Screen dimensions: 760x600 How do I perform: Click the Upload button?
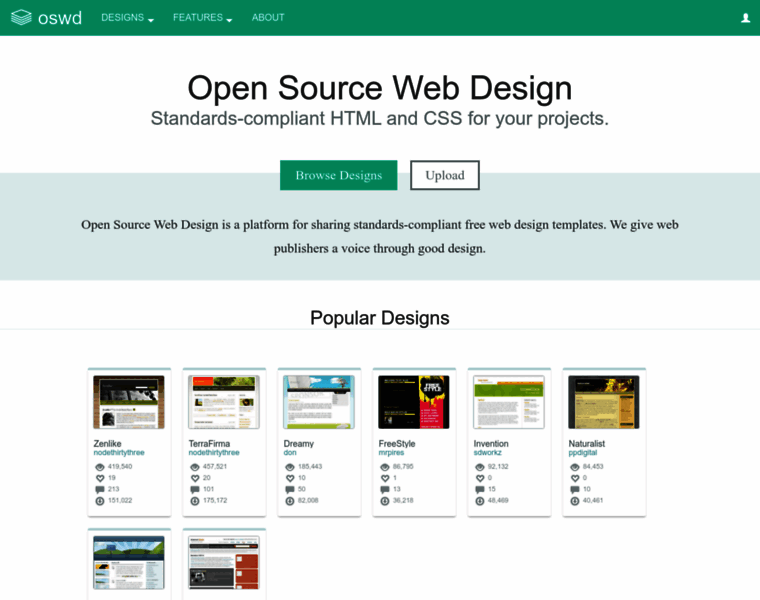point(445,175)
